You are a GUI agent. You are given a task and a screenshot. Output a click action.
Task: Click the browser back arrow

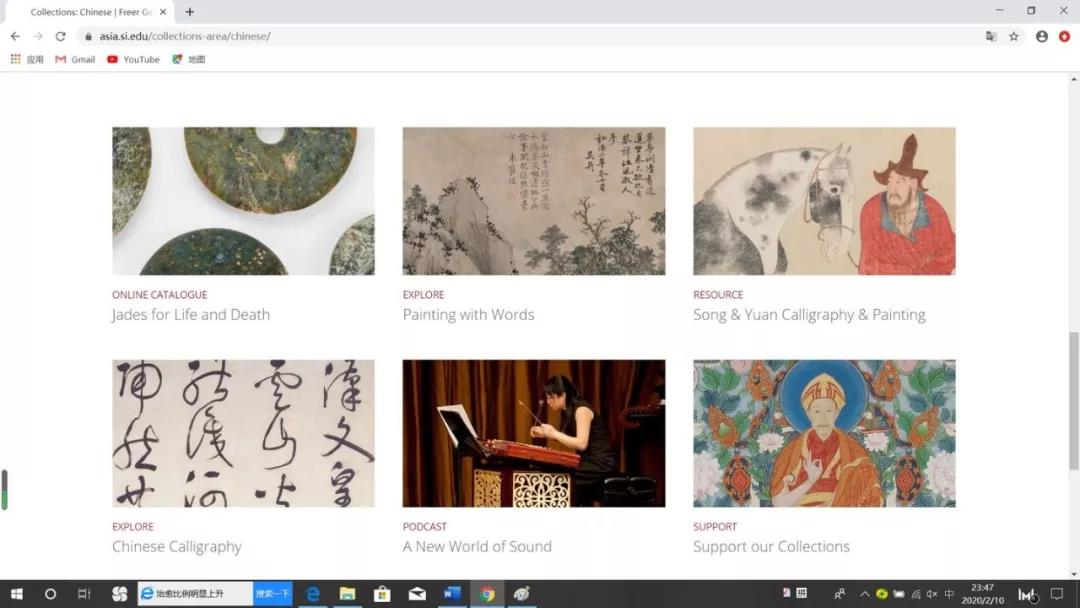[x=15, y=36]
